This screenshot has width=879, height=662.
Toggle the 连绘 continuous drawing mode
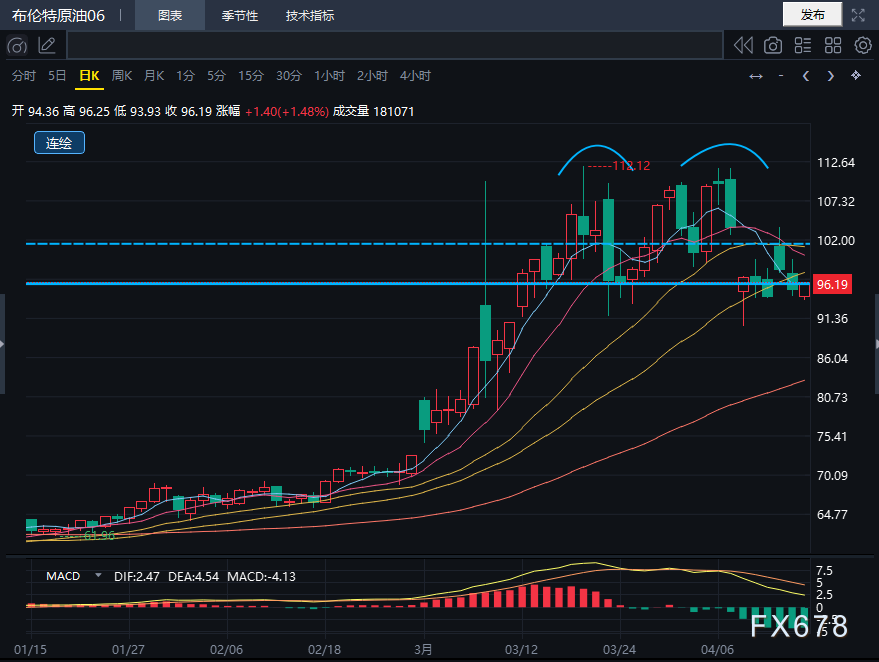pyautogui.click(x=58, y=143)
